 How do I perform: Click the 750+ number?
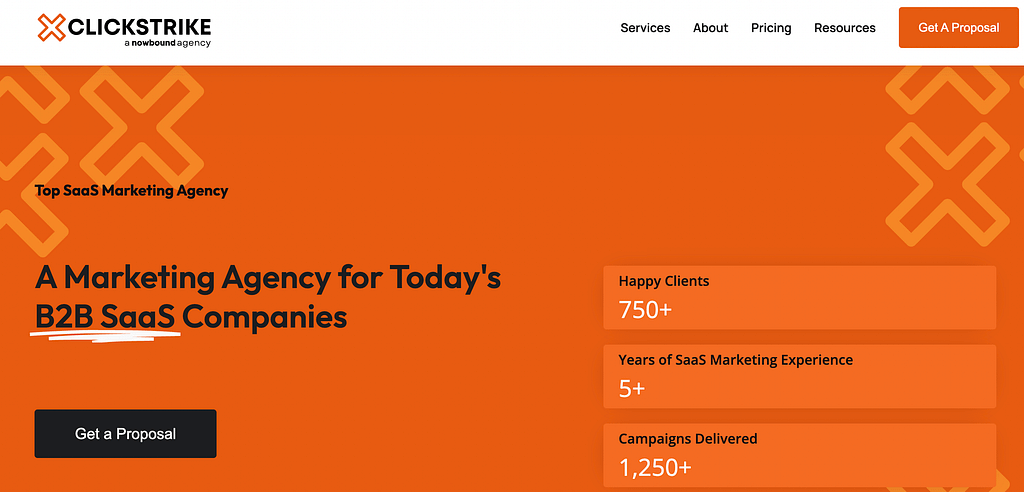coord(645,310)
